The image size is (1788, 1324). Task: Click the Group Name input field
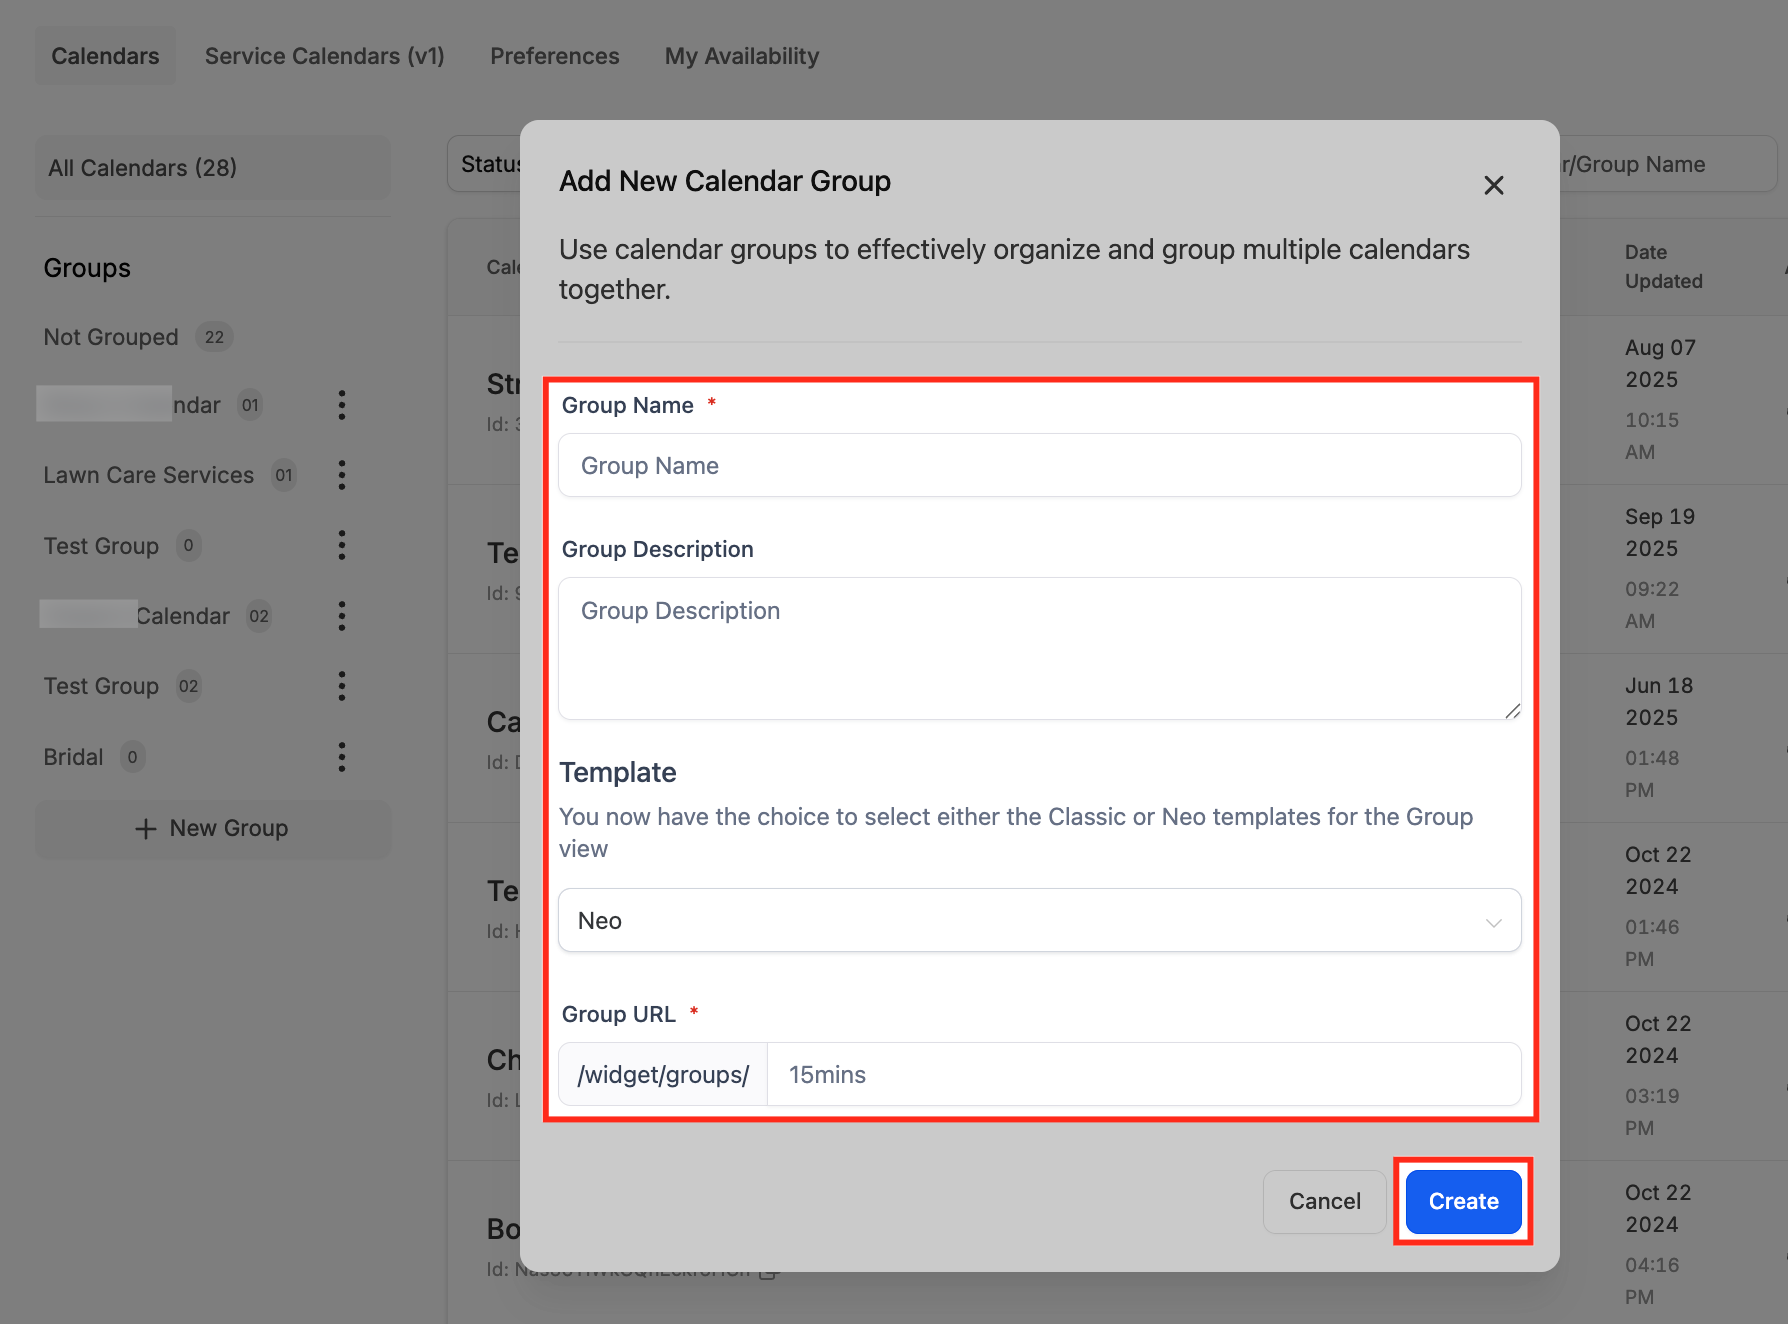(x=1040, y=465)
